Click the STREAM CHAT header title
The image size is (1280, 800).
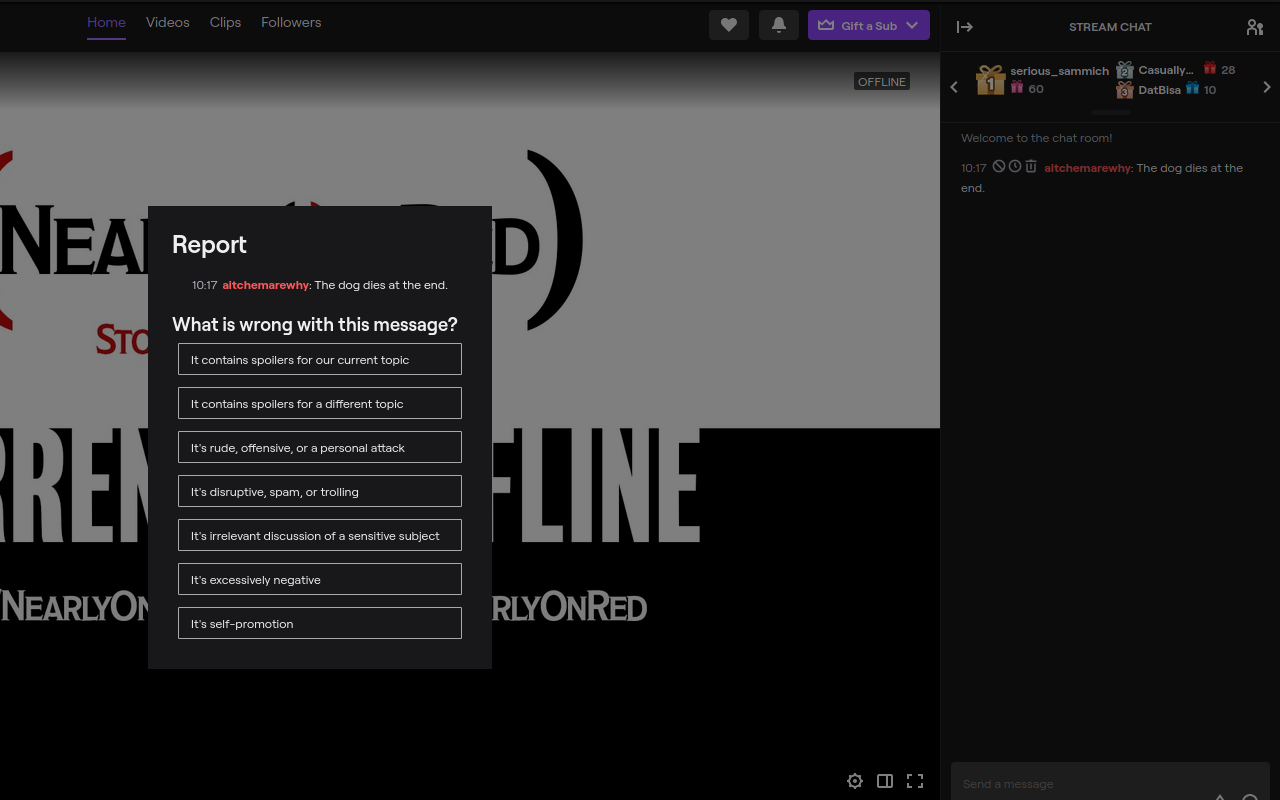pyautogui.click(x=1110, y=27)
